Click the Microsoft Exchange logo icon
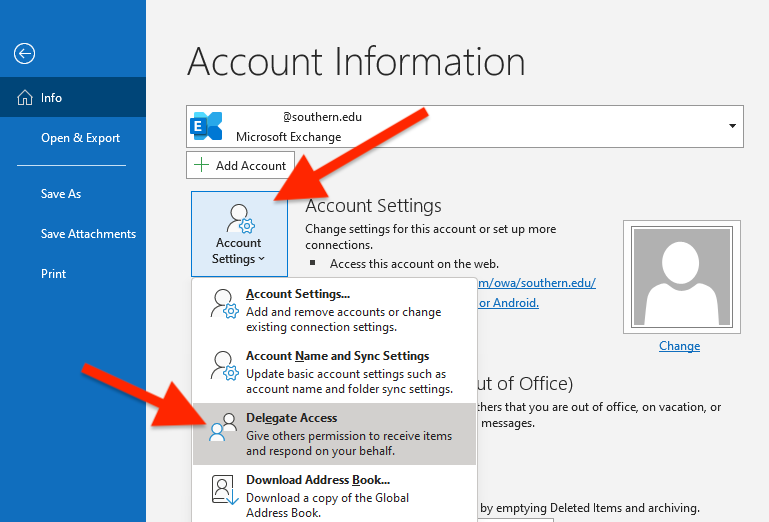This screenshot has height=522, width=769. point(207,126)
